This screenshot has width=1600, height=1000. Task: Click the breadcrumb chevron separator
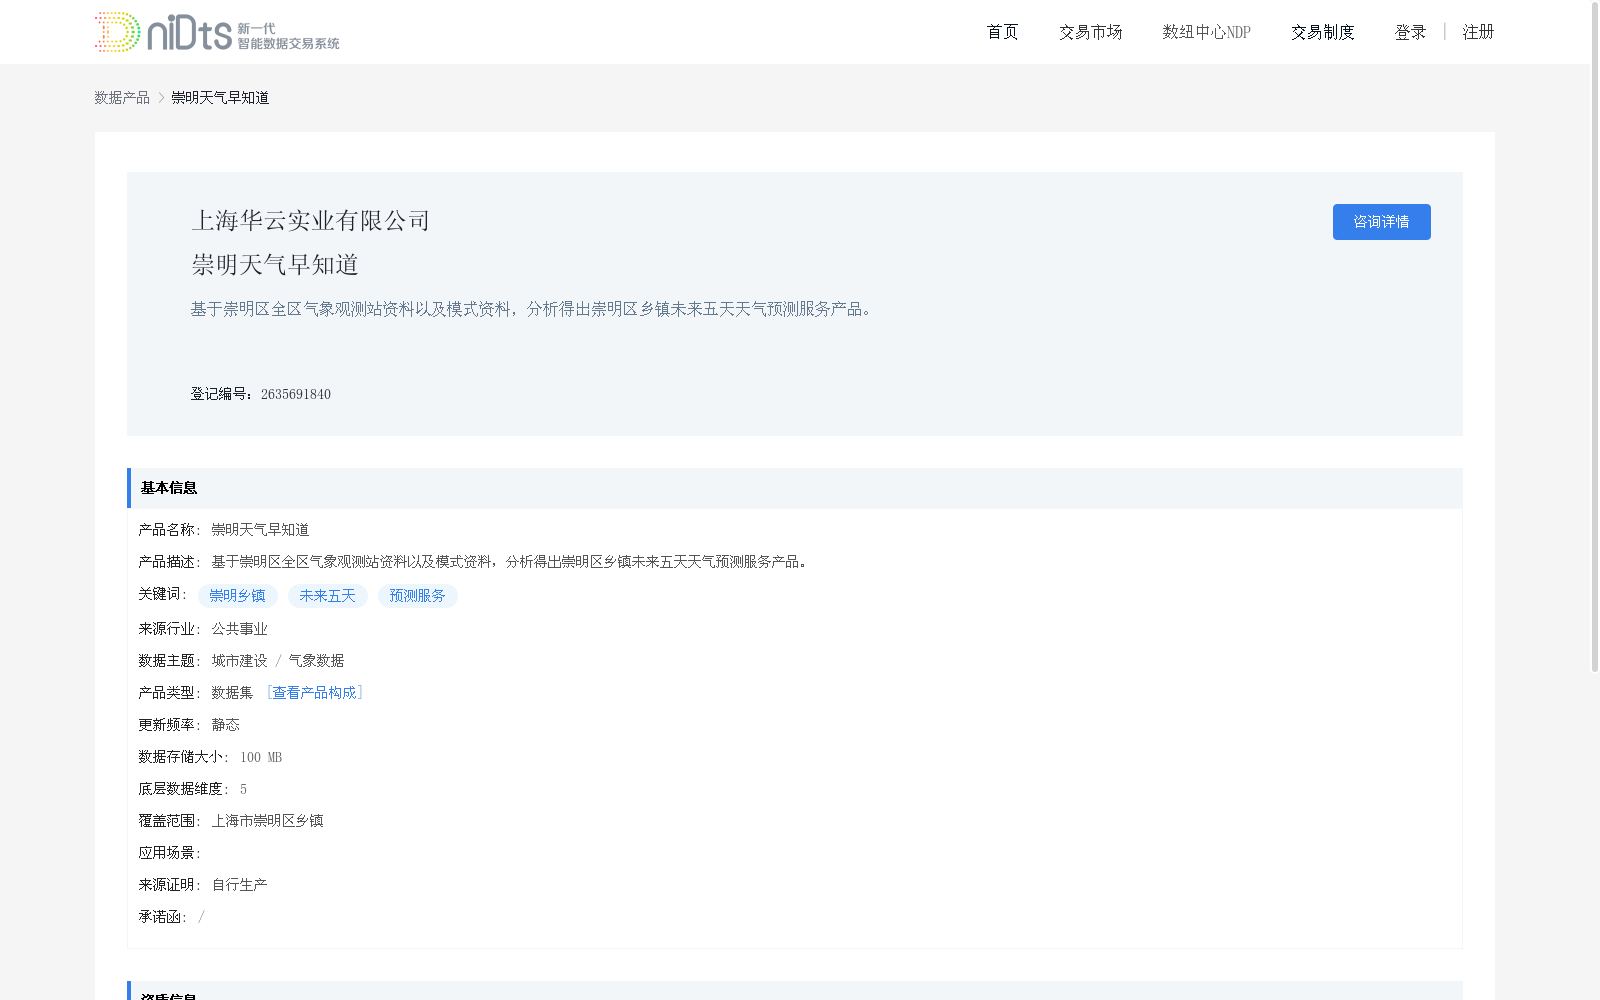click(x=161, y=97)
